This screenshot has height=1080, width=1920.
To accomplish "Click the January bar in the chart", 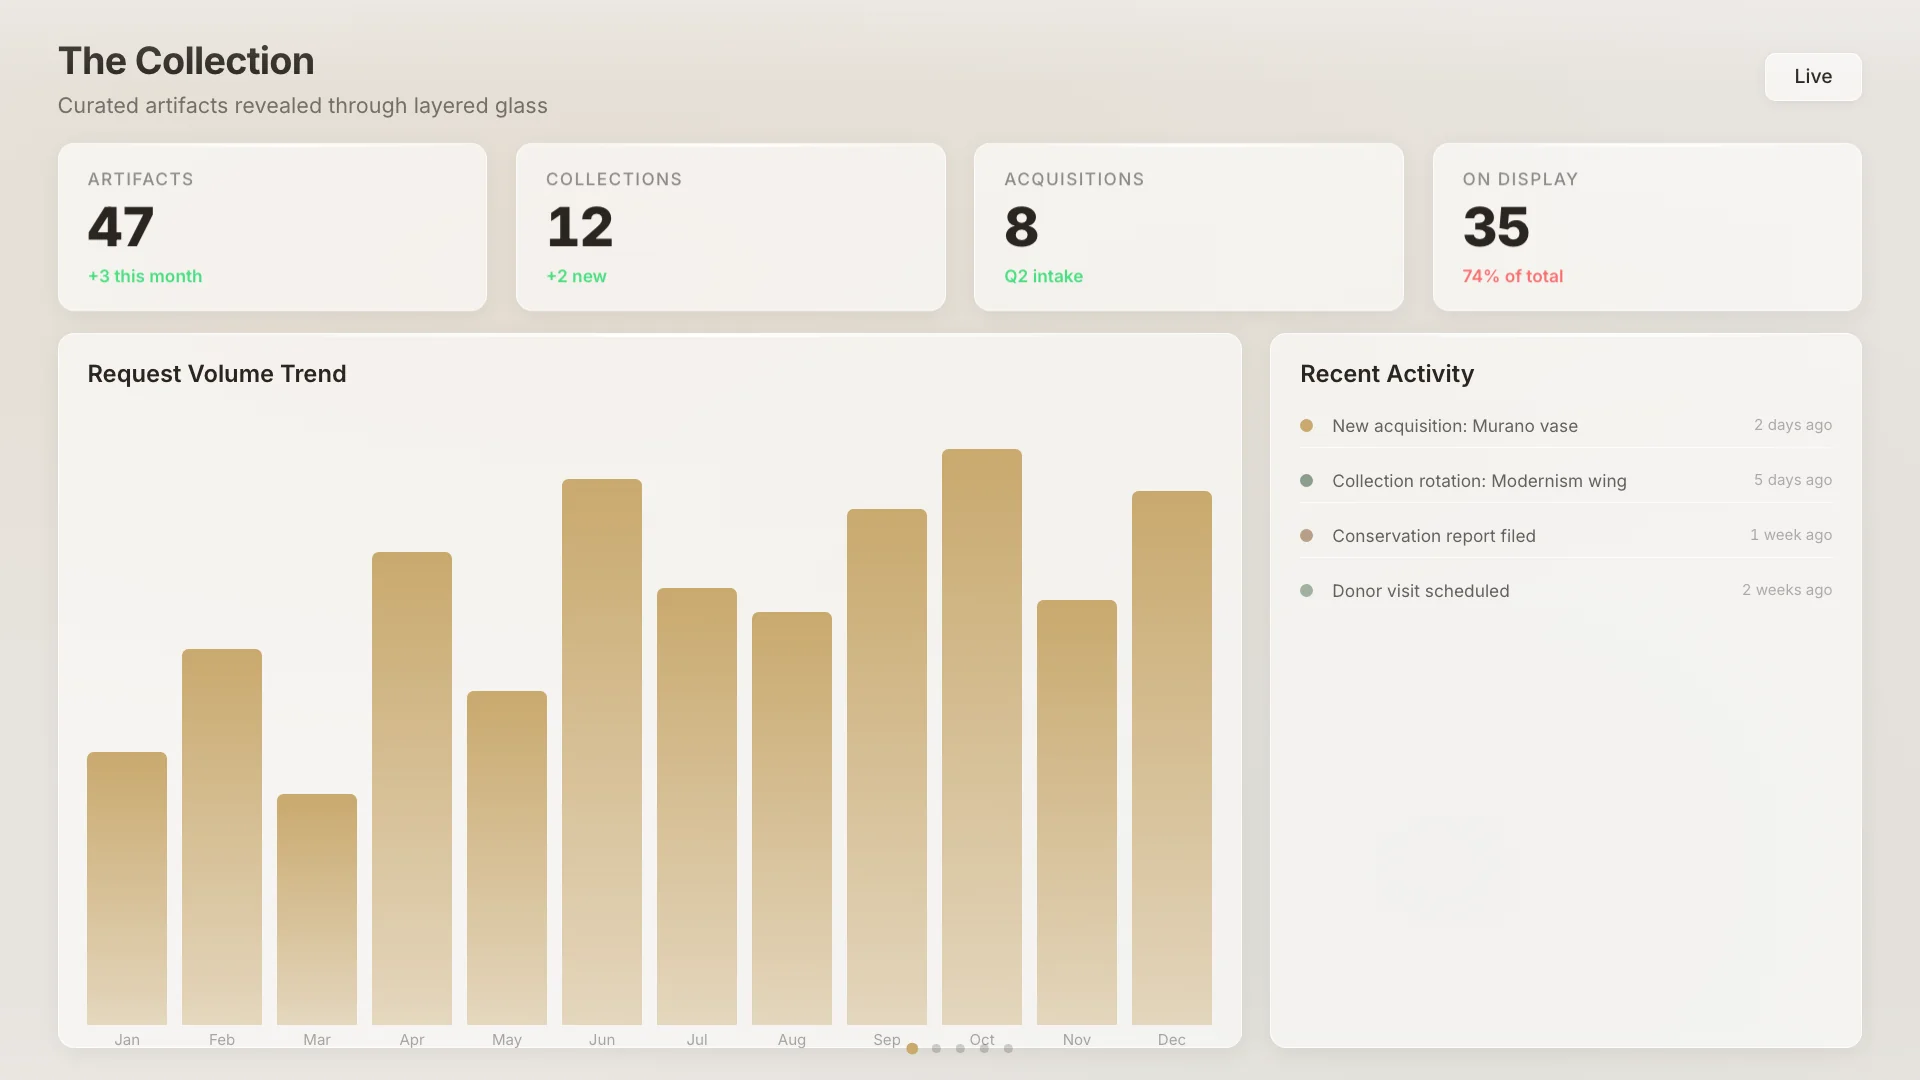I will 127,888.
